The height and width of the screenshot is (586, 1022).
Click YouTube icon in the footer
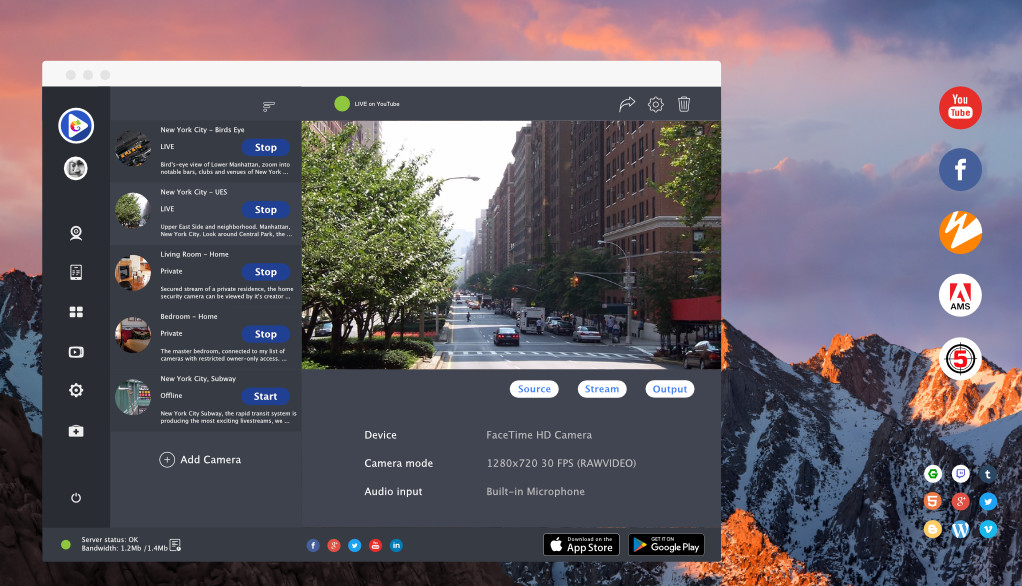tap(375, 546)
